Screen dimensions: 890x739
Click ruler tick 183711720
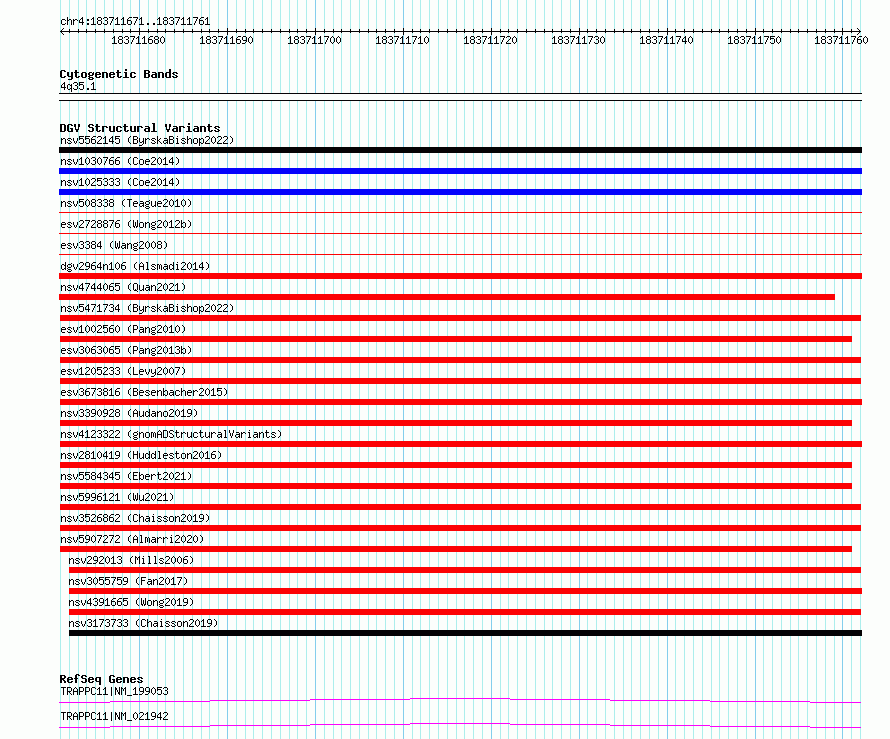tap(490, 40)
